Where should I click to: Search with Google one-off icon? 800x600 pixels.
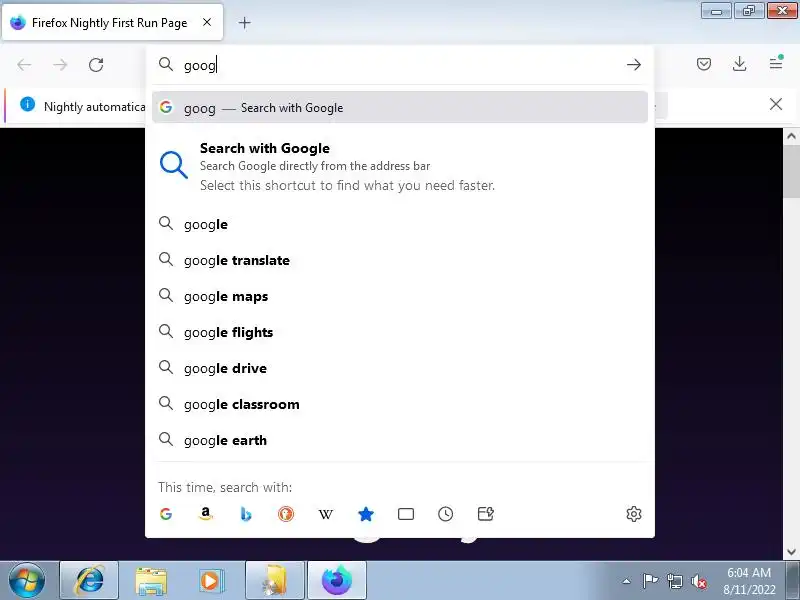point(166,514)
